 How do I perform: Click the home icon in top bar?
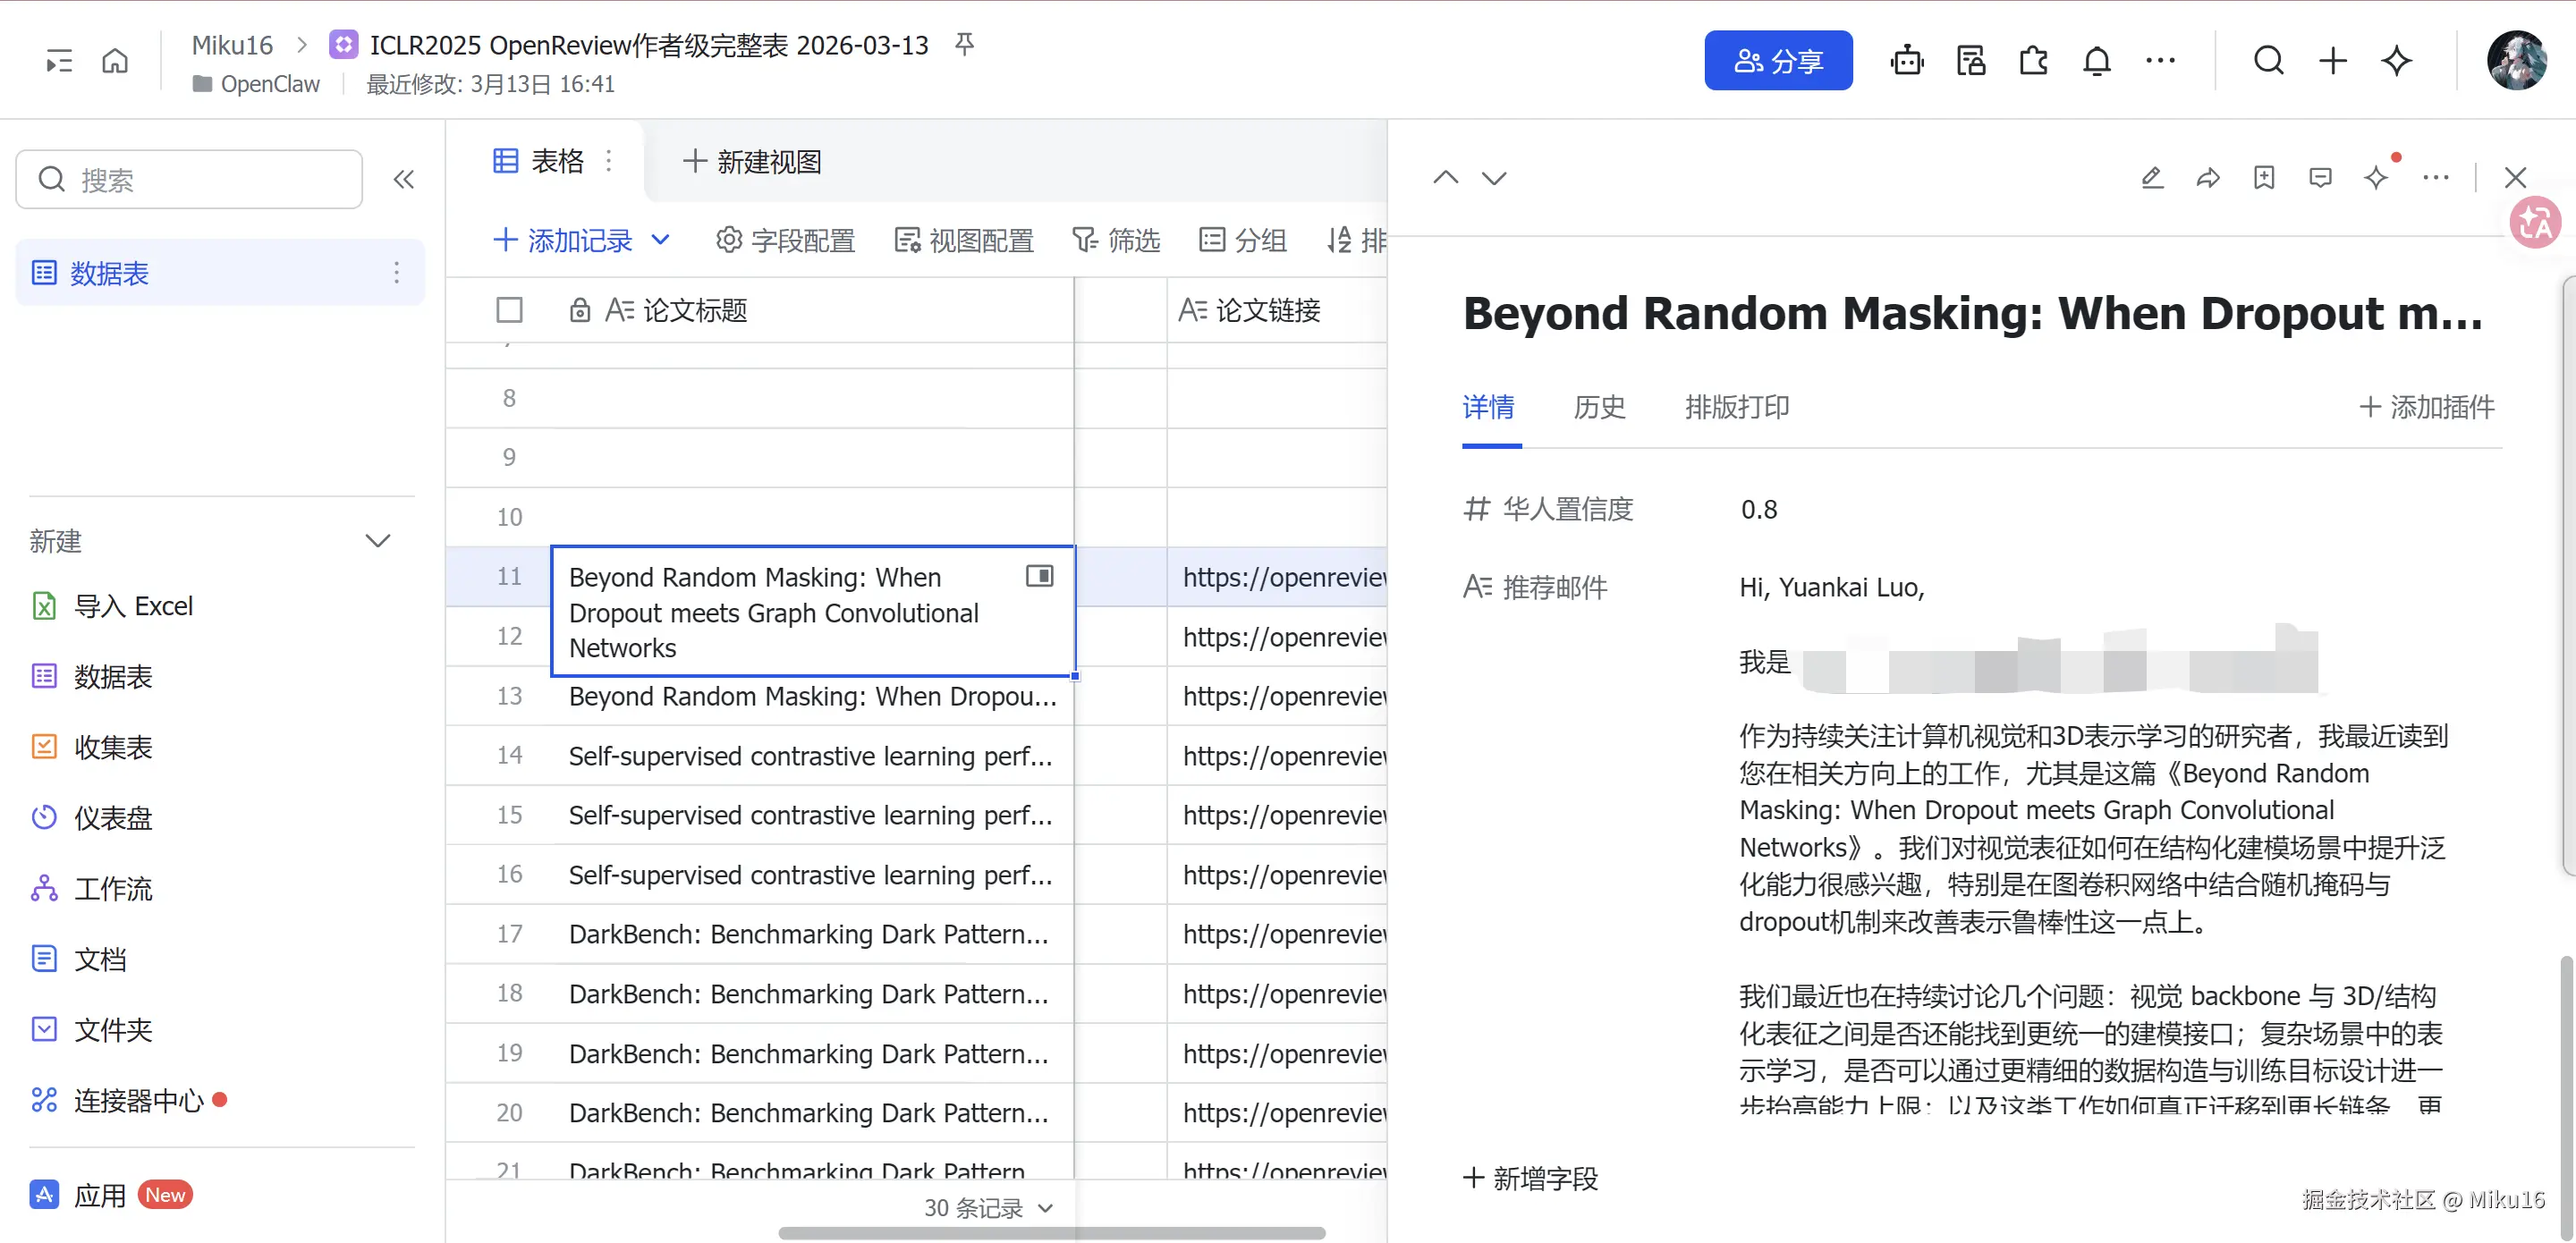pos(115,61)
